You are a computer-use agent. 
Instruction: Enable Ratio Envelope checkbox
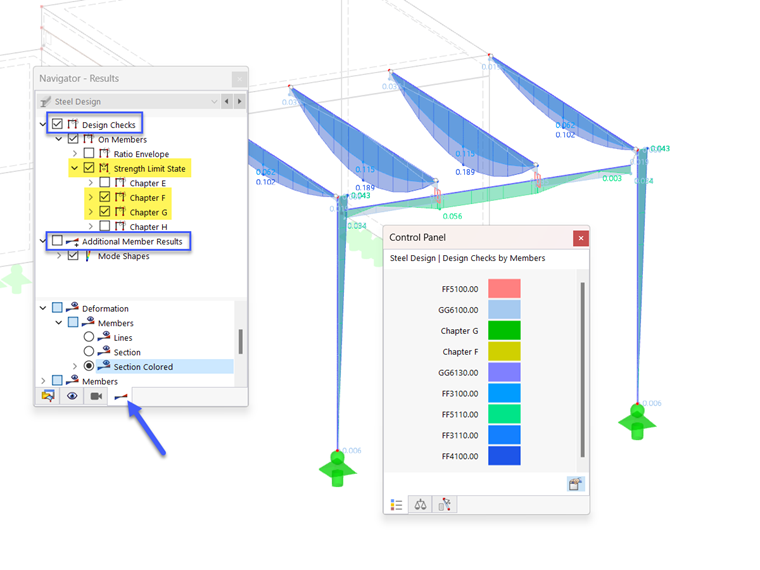point(89,153)
